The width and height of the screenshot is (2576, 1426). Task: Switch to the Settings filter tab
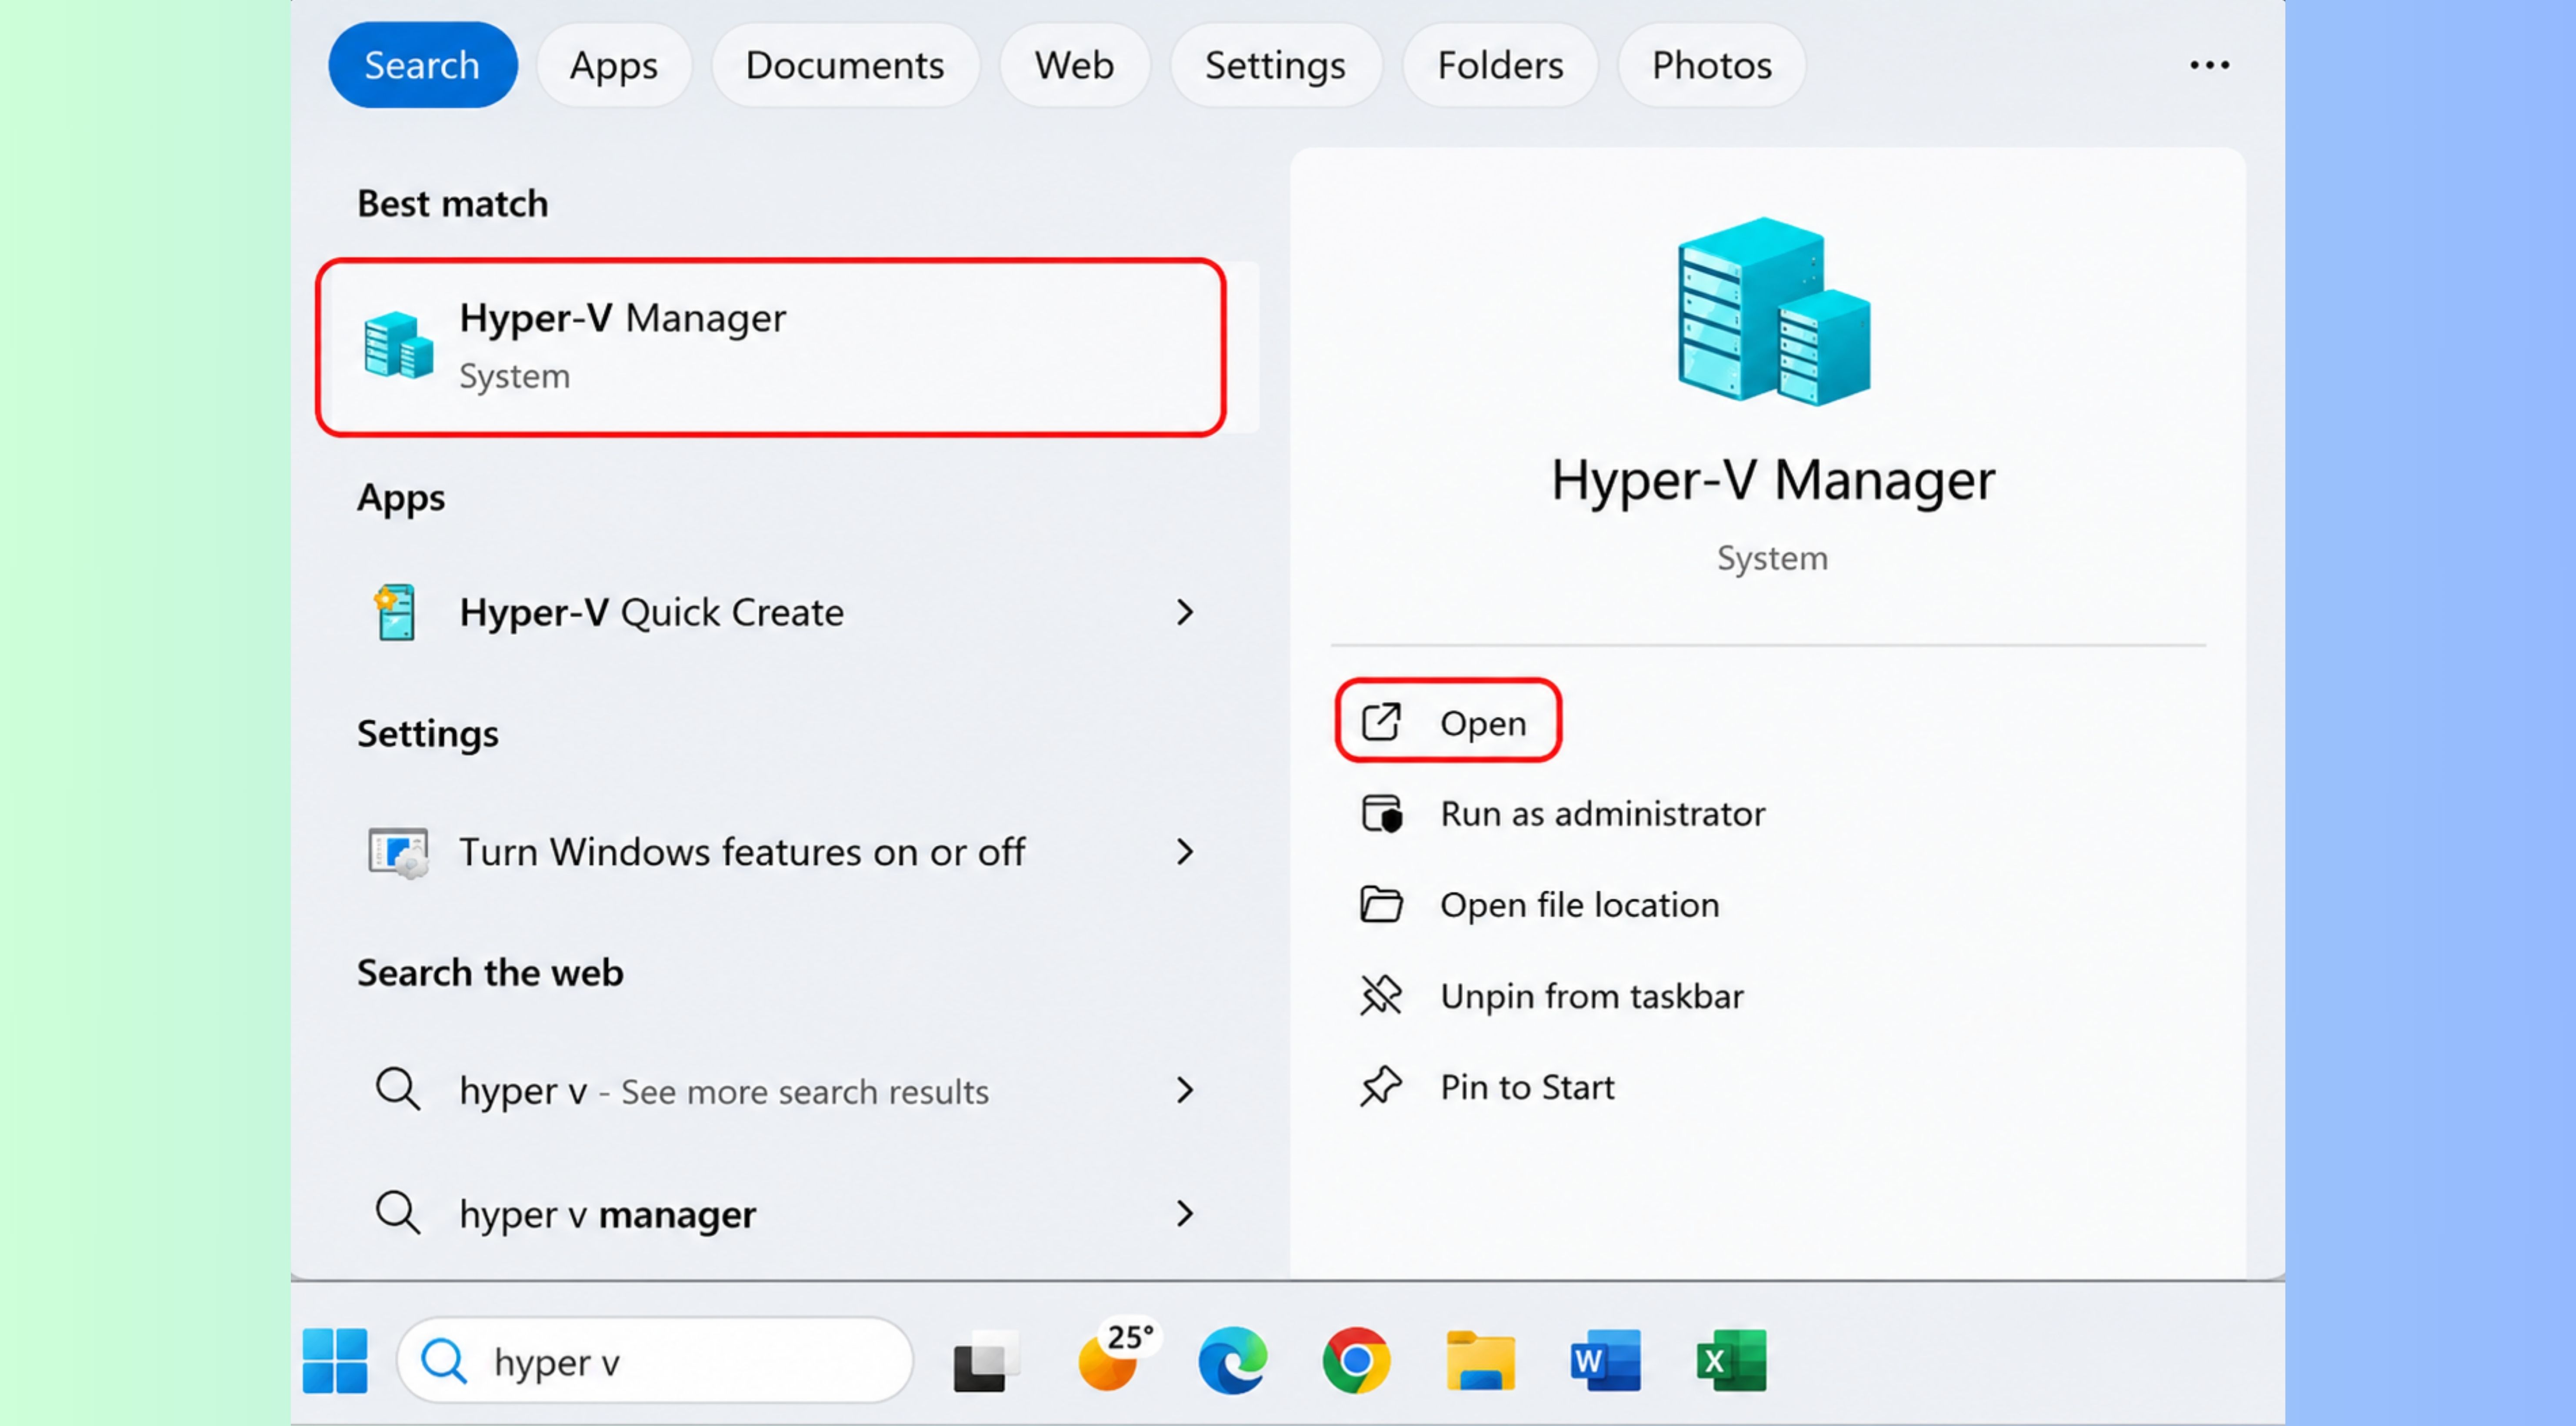(x=1275, y=65)
